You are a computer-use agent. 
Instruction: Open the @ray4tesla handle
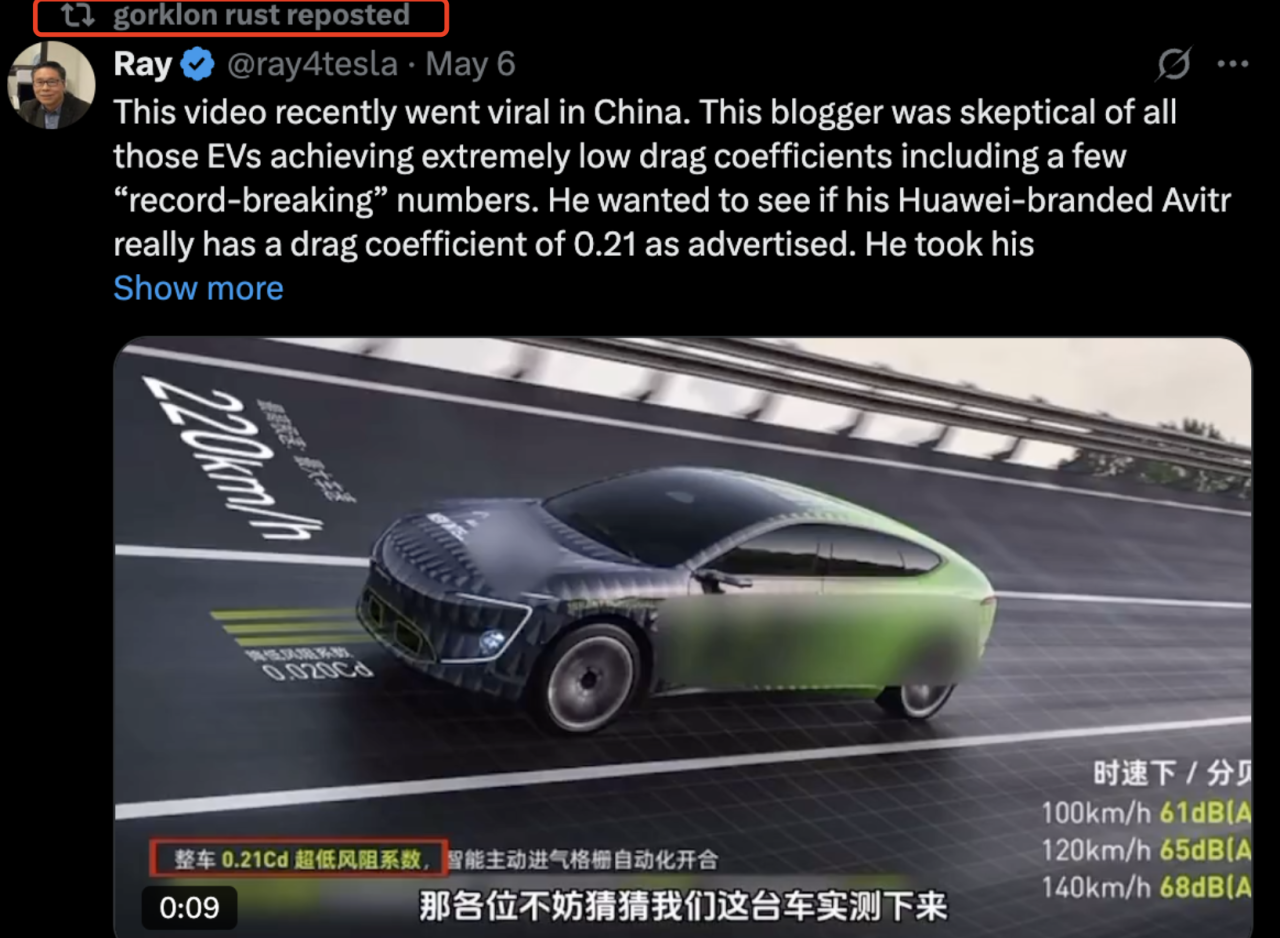[x=311, y=65]
